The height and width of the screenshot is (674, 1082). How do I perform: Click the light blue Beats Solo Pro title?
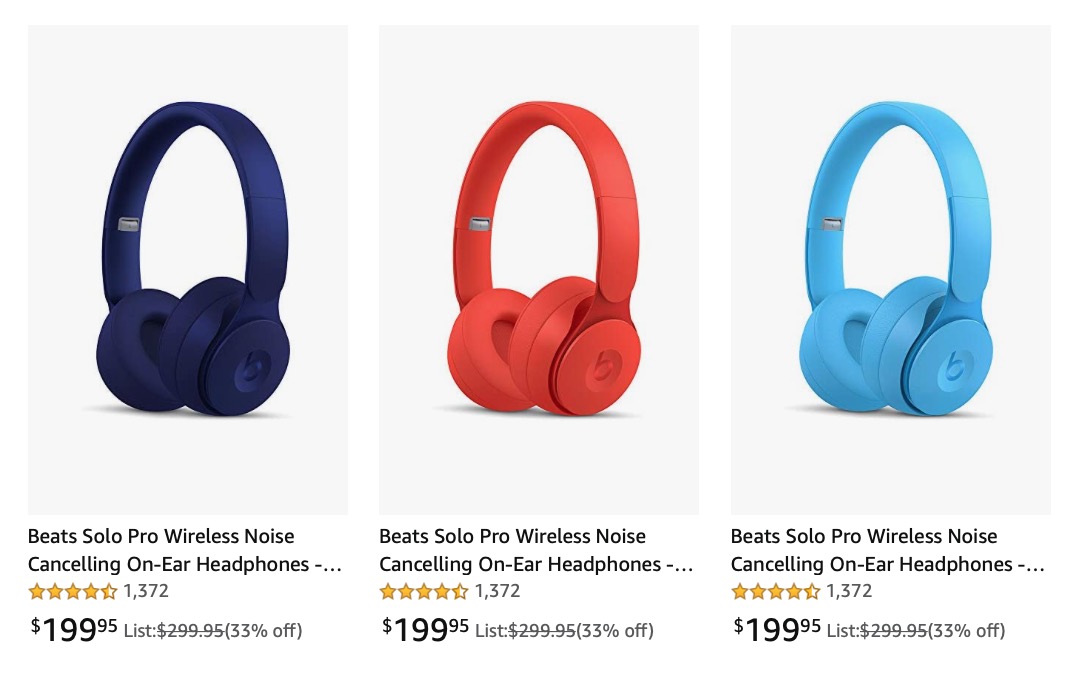pyautogui.click(x=888, y=550)
